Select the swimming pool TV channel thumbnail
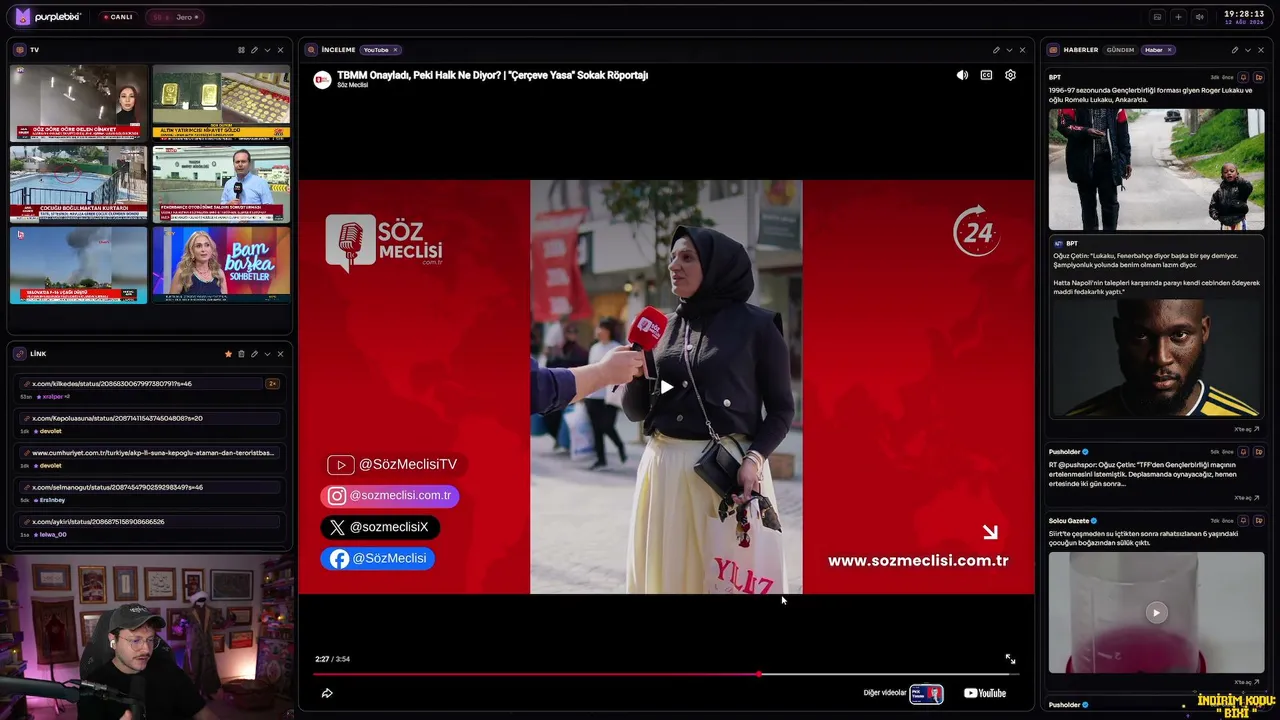1280x720 pixels. [x=79, y=184]
